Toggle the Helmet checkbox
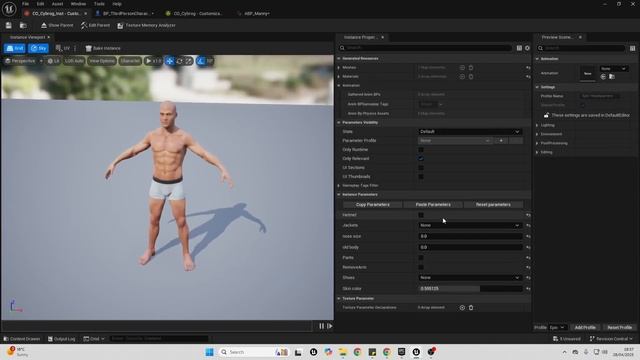 pos(421,215)
